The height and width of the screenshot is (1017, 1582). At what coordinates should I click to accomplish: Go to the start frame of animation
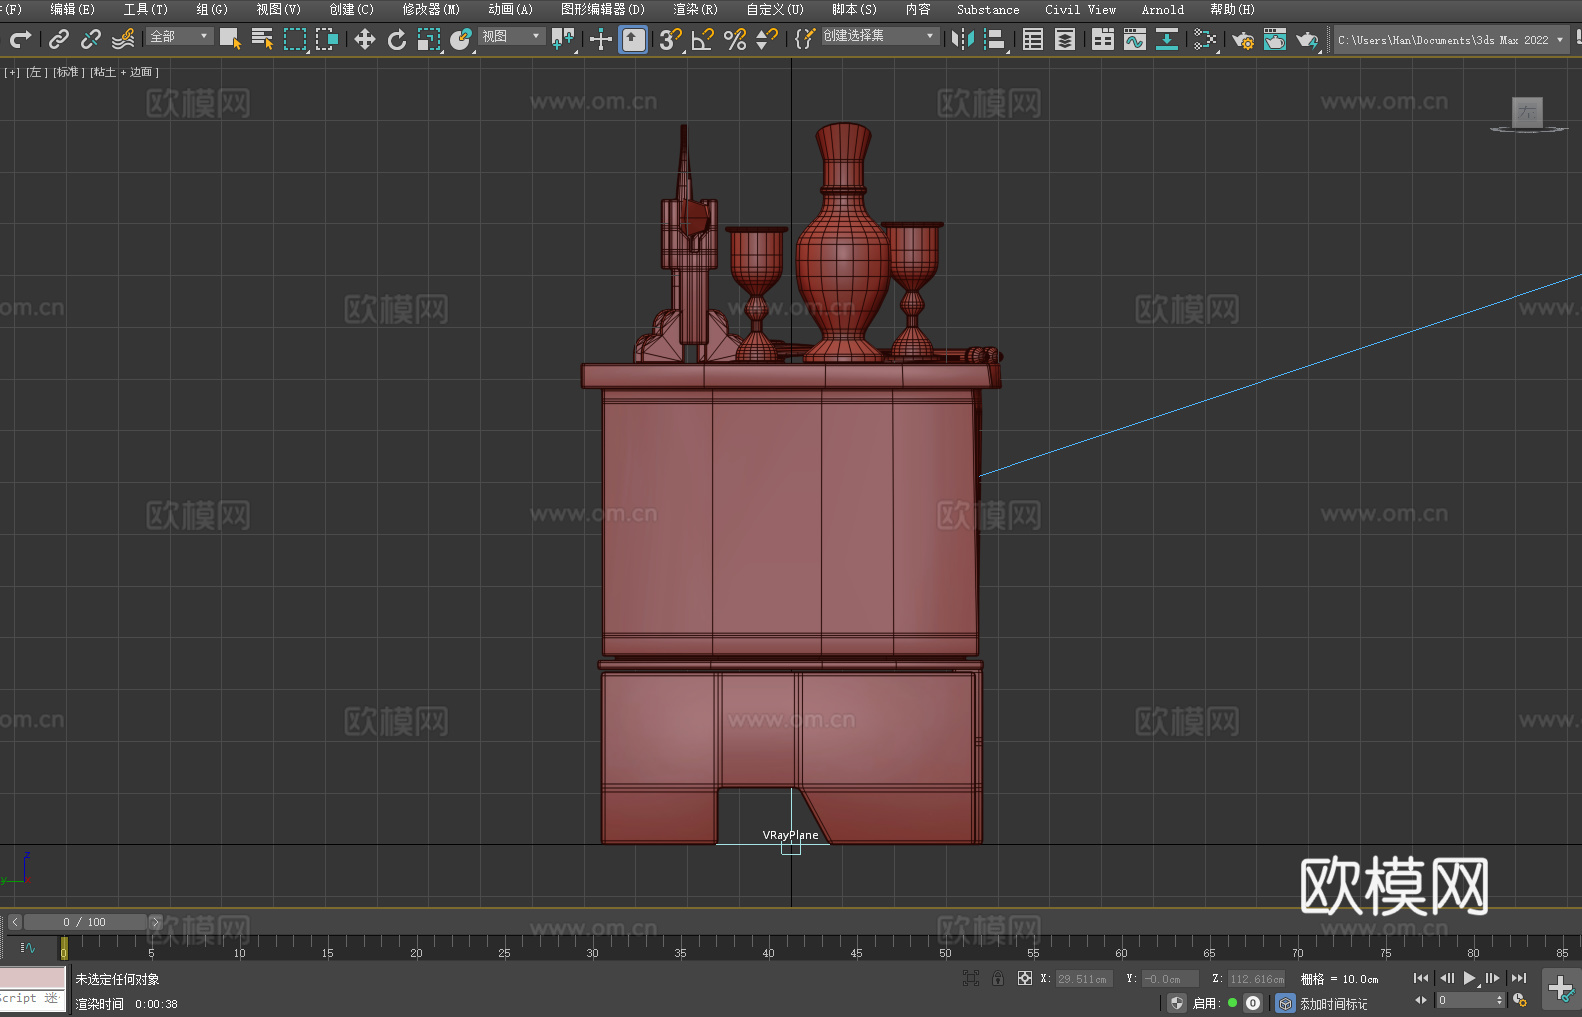(x=1420, y=978)
